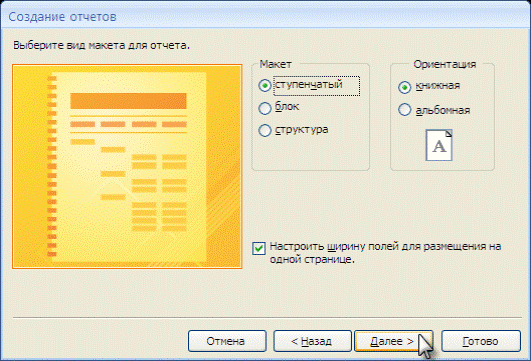Image resolution: width=531 pixels, height=361 pixels.
Task: Click the Выберите вид макета instruction text
Action: tap(101, 45)
